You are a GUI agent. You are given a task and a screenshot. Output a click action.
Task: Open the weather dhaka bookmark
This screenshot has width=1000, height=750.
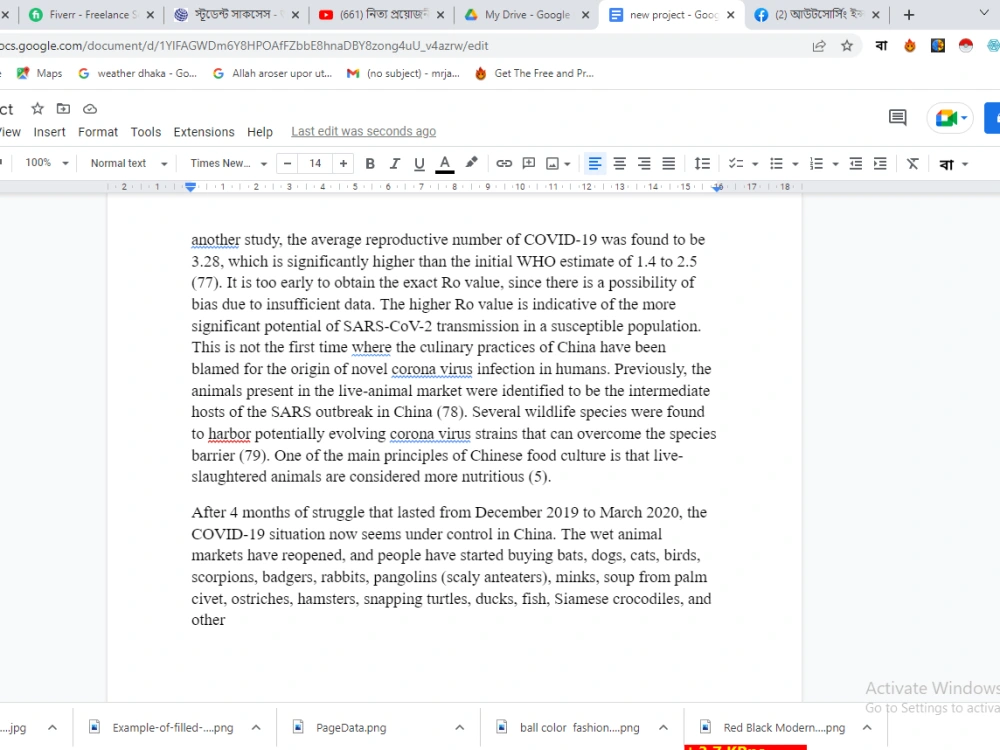coord(138,73)
